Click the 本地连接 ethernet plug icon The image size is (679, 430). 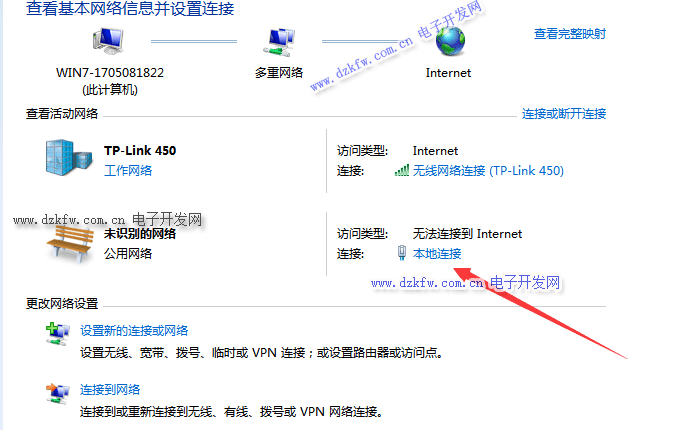tap(402, 253)
